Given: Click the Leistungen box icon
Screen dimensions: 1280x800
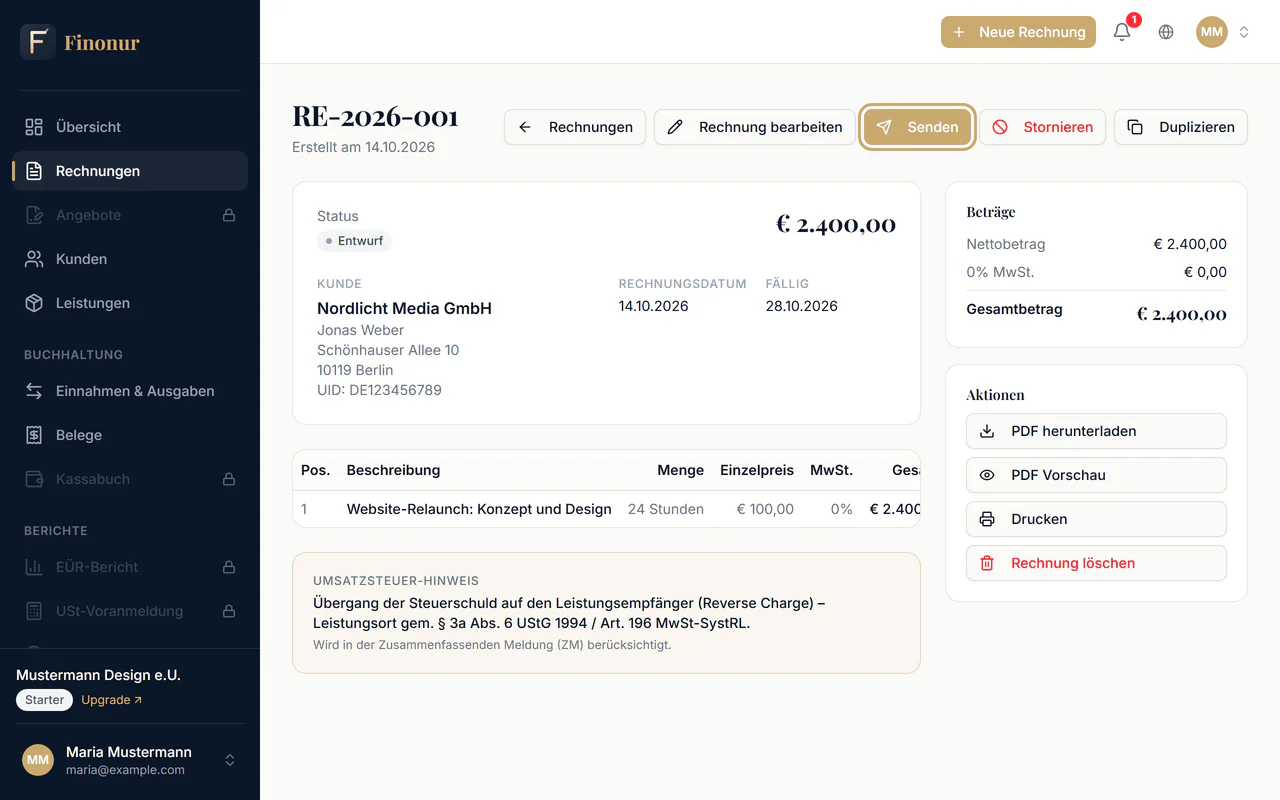Looking at the screenshot, I should click(34, 303).
